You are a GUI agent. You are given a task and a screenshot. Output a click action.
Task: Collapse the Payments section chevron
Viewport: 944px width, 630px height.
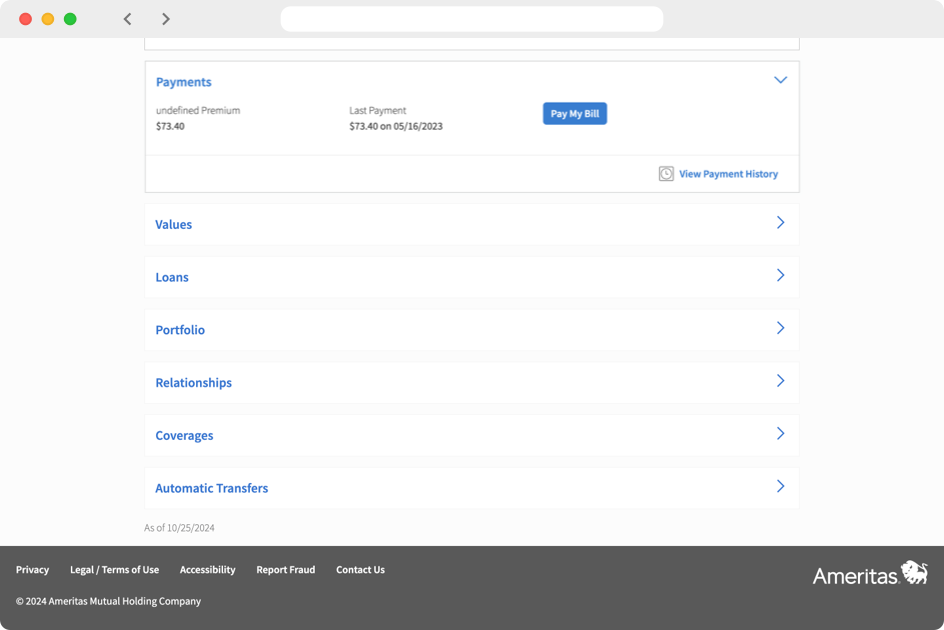(780, 80)
